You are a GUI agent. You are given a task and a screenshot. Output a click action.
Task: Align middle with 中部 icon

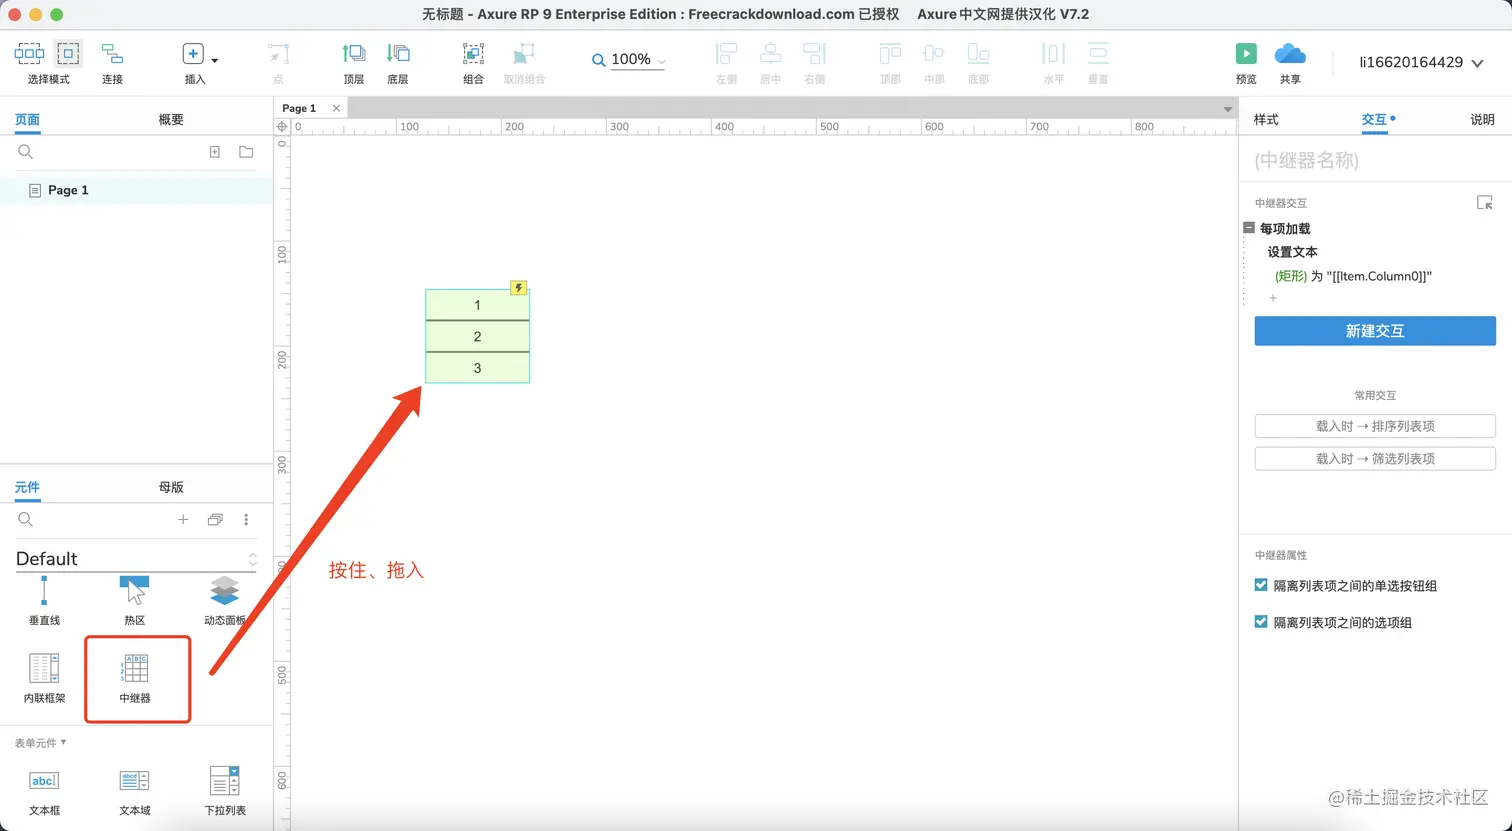tap(934, 54)
